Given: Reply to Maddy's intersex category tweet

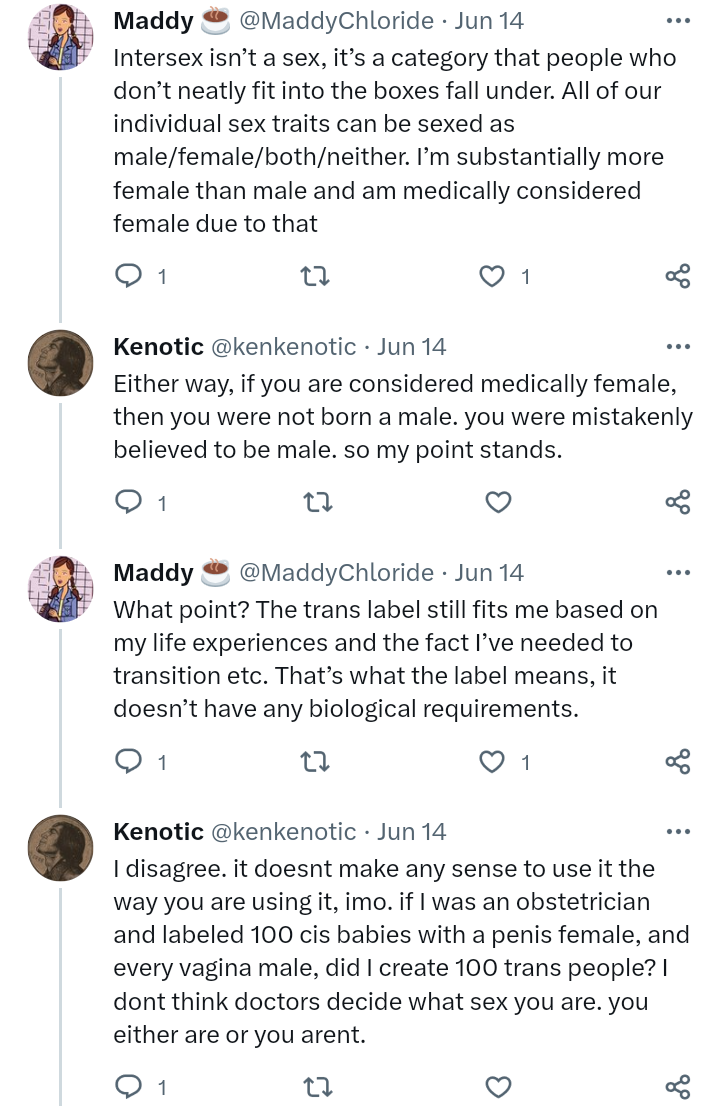Looking at the screenshot, I should pyautogui.click(x=130, y=276).
